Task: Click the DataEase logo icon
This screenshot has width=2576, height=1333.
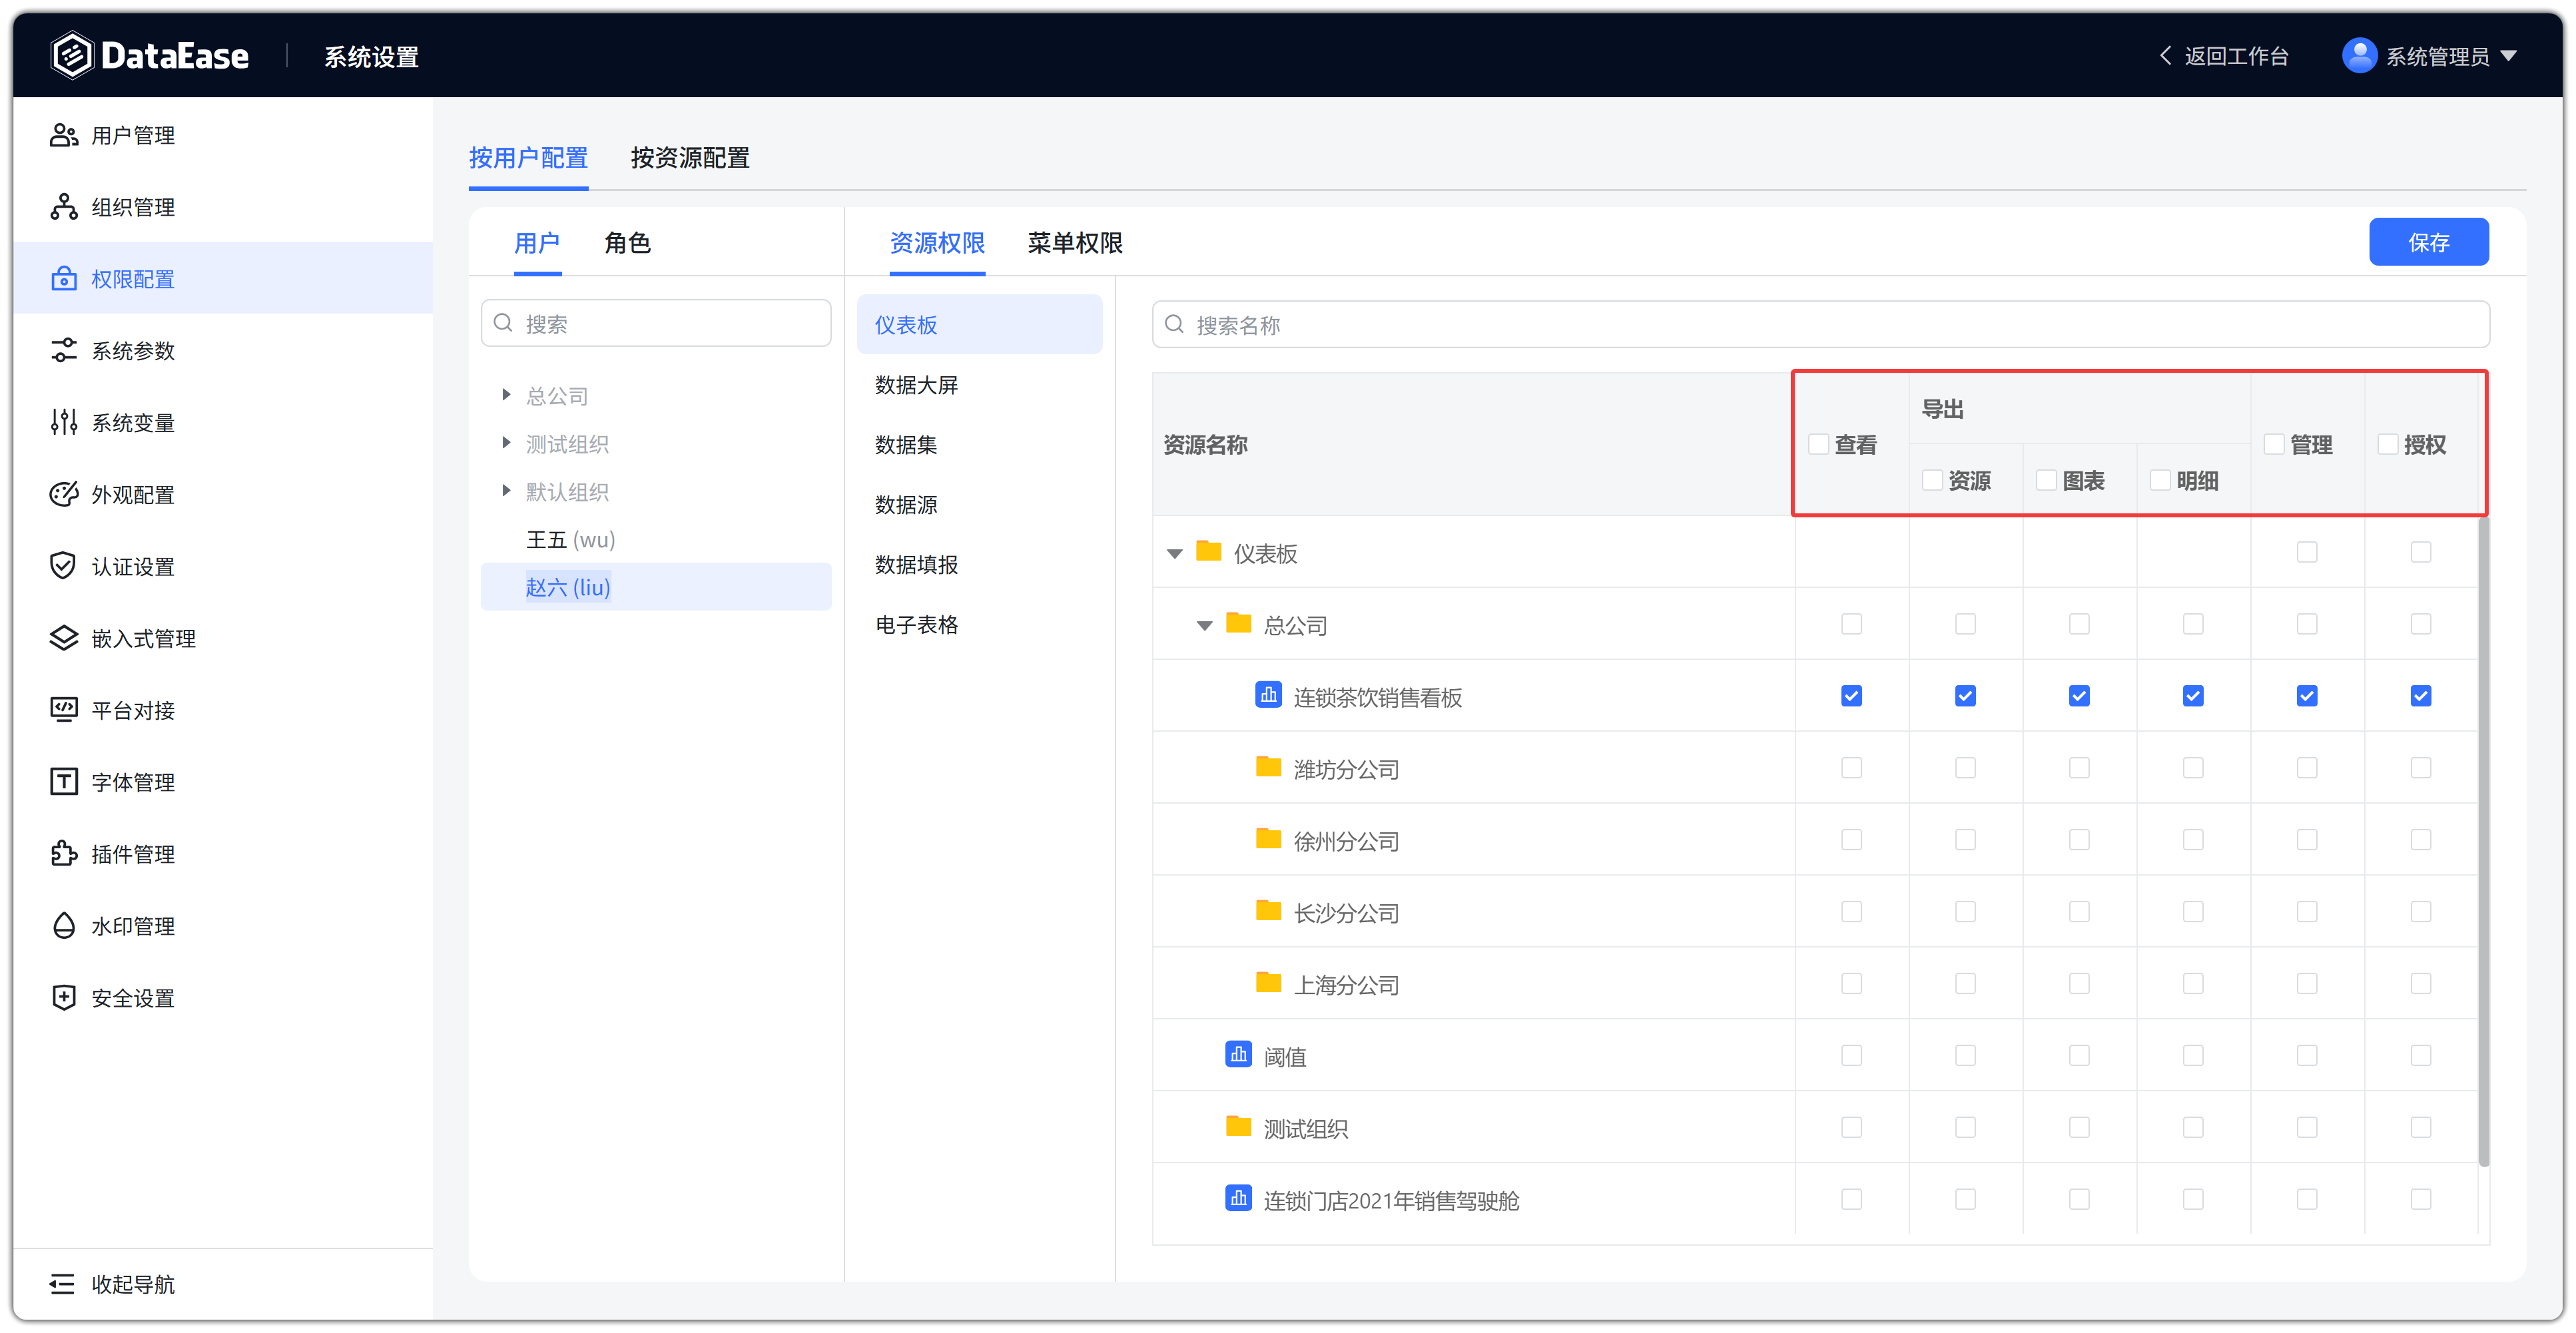Action: point(72,55)
